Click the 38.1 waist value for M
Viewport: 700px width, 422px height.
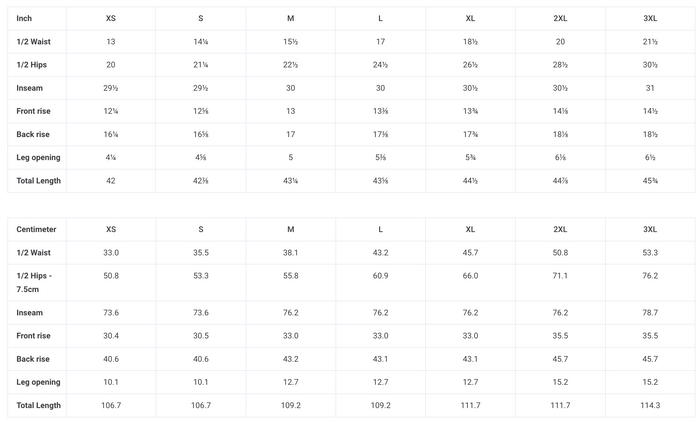(x=290, y=253)
